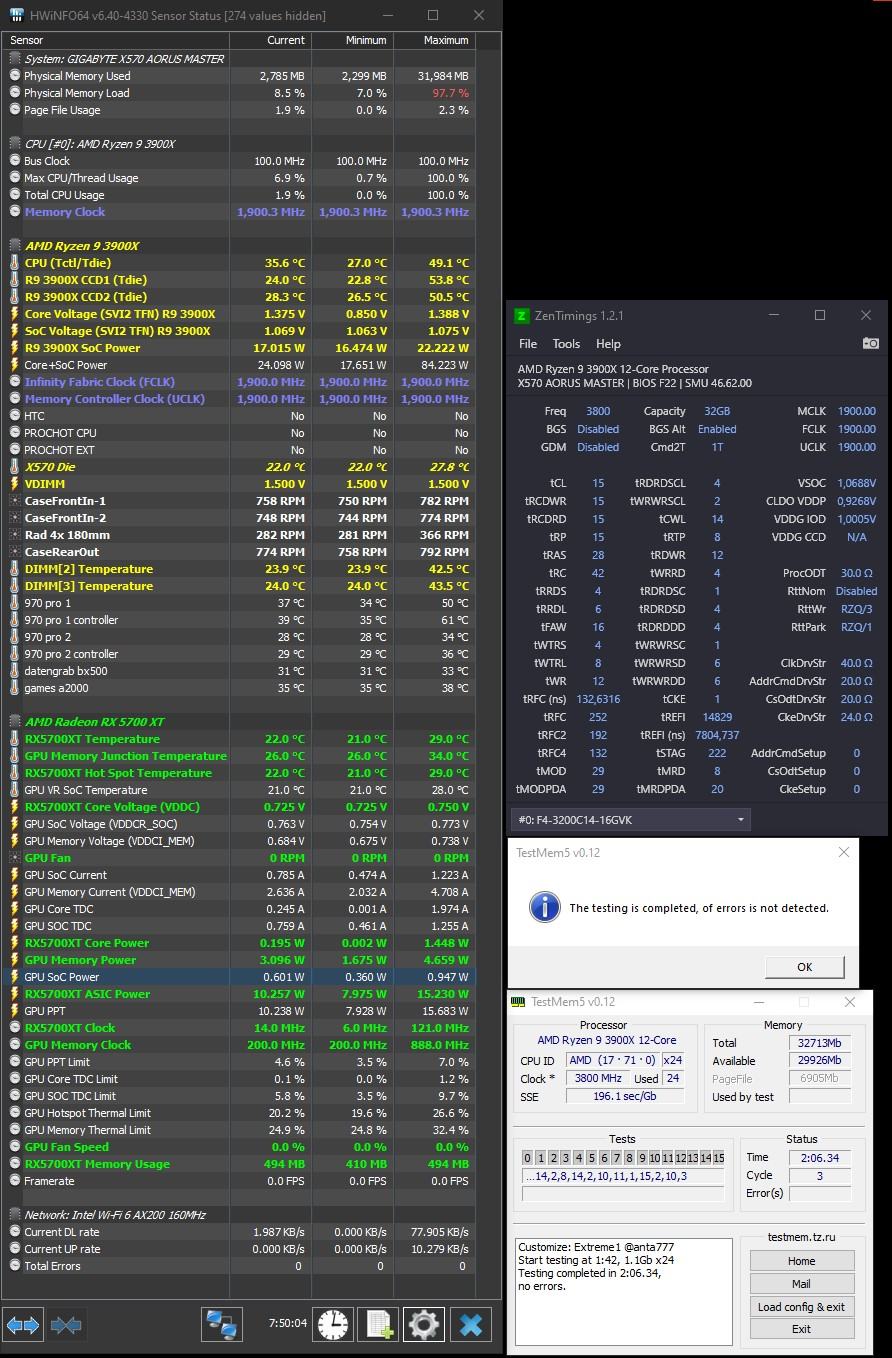
Task: Click the clock icon beside 7:50:04
Action: (333, 1325)
